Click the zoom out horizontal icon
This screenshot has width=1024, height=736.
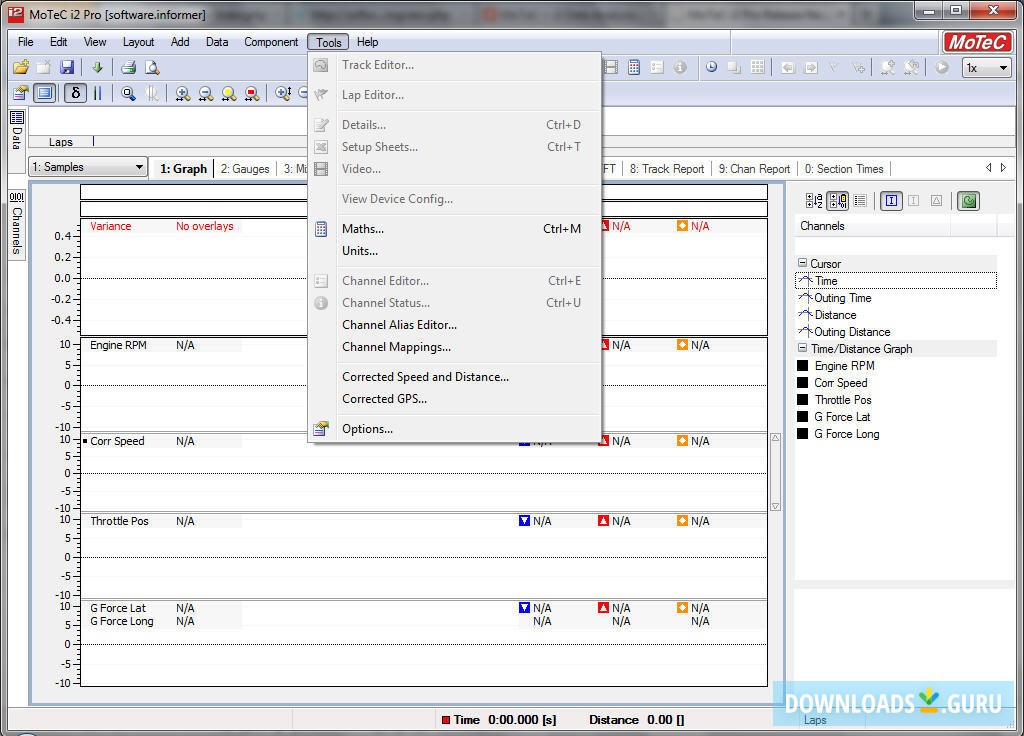[x=206, y=93]
